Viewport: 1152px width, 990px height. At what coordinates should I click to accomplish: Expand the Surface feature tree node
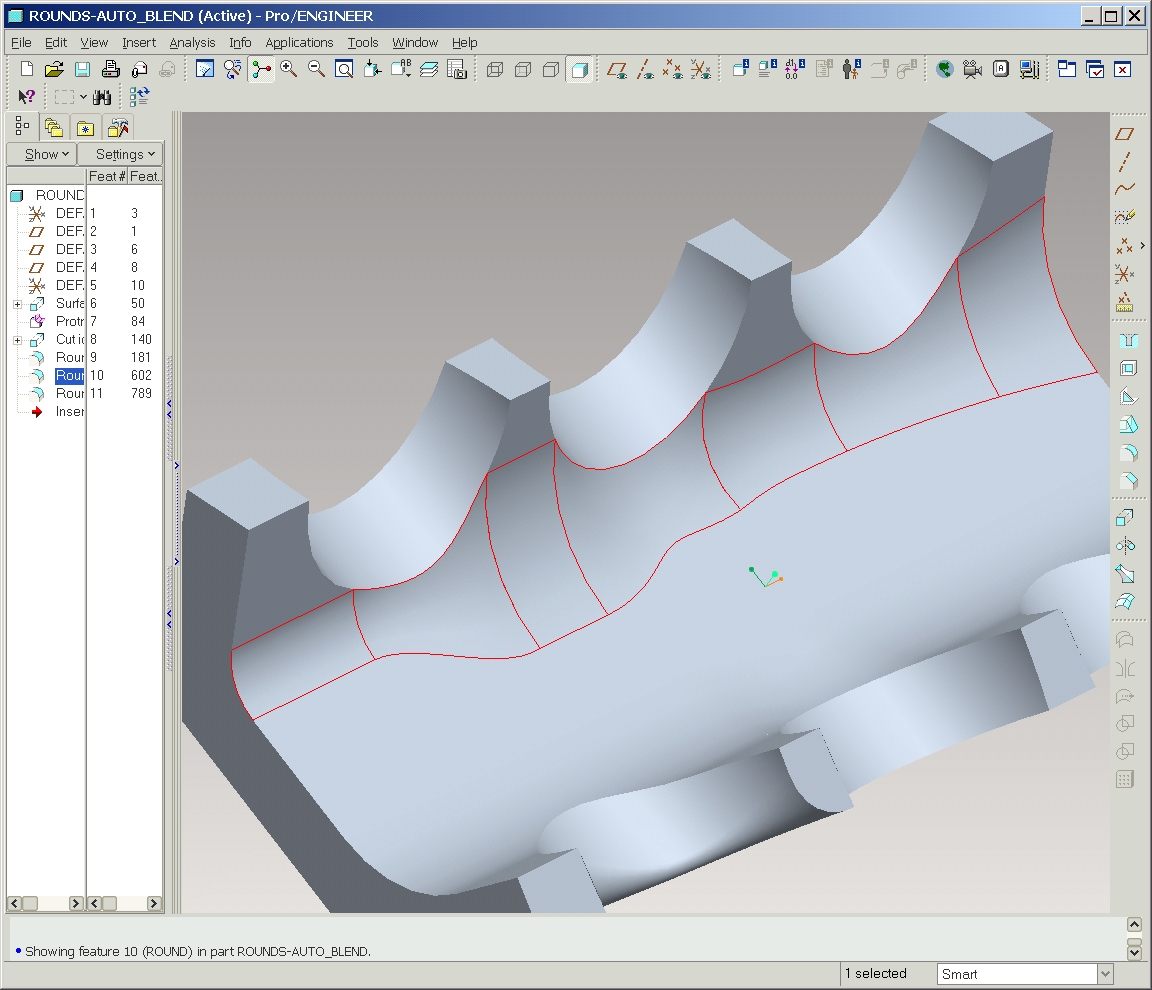(x=17, y=304)
